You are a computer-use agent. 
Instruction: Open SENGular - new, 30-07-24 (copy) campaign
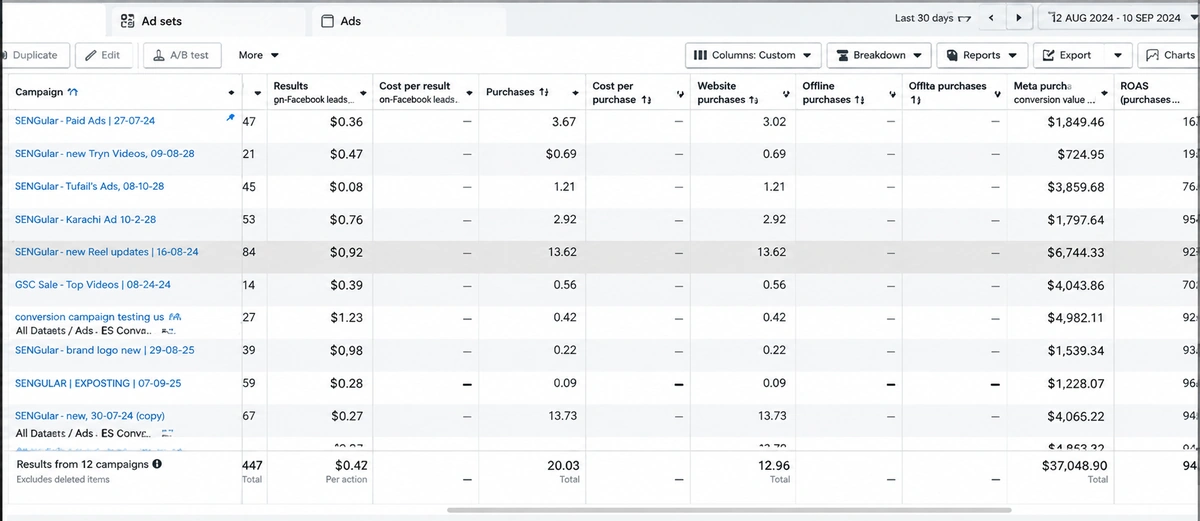click(x=90, y=416)
